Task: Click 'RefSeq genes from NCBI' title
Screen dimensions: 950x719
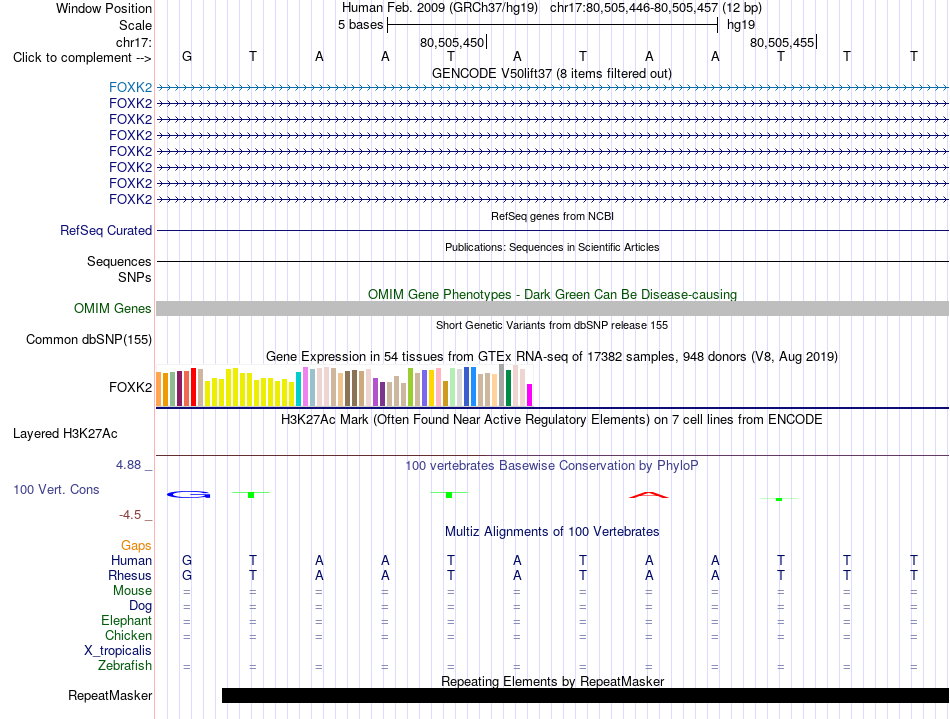Action: [553, 216]
